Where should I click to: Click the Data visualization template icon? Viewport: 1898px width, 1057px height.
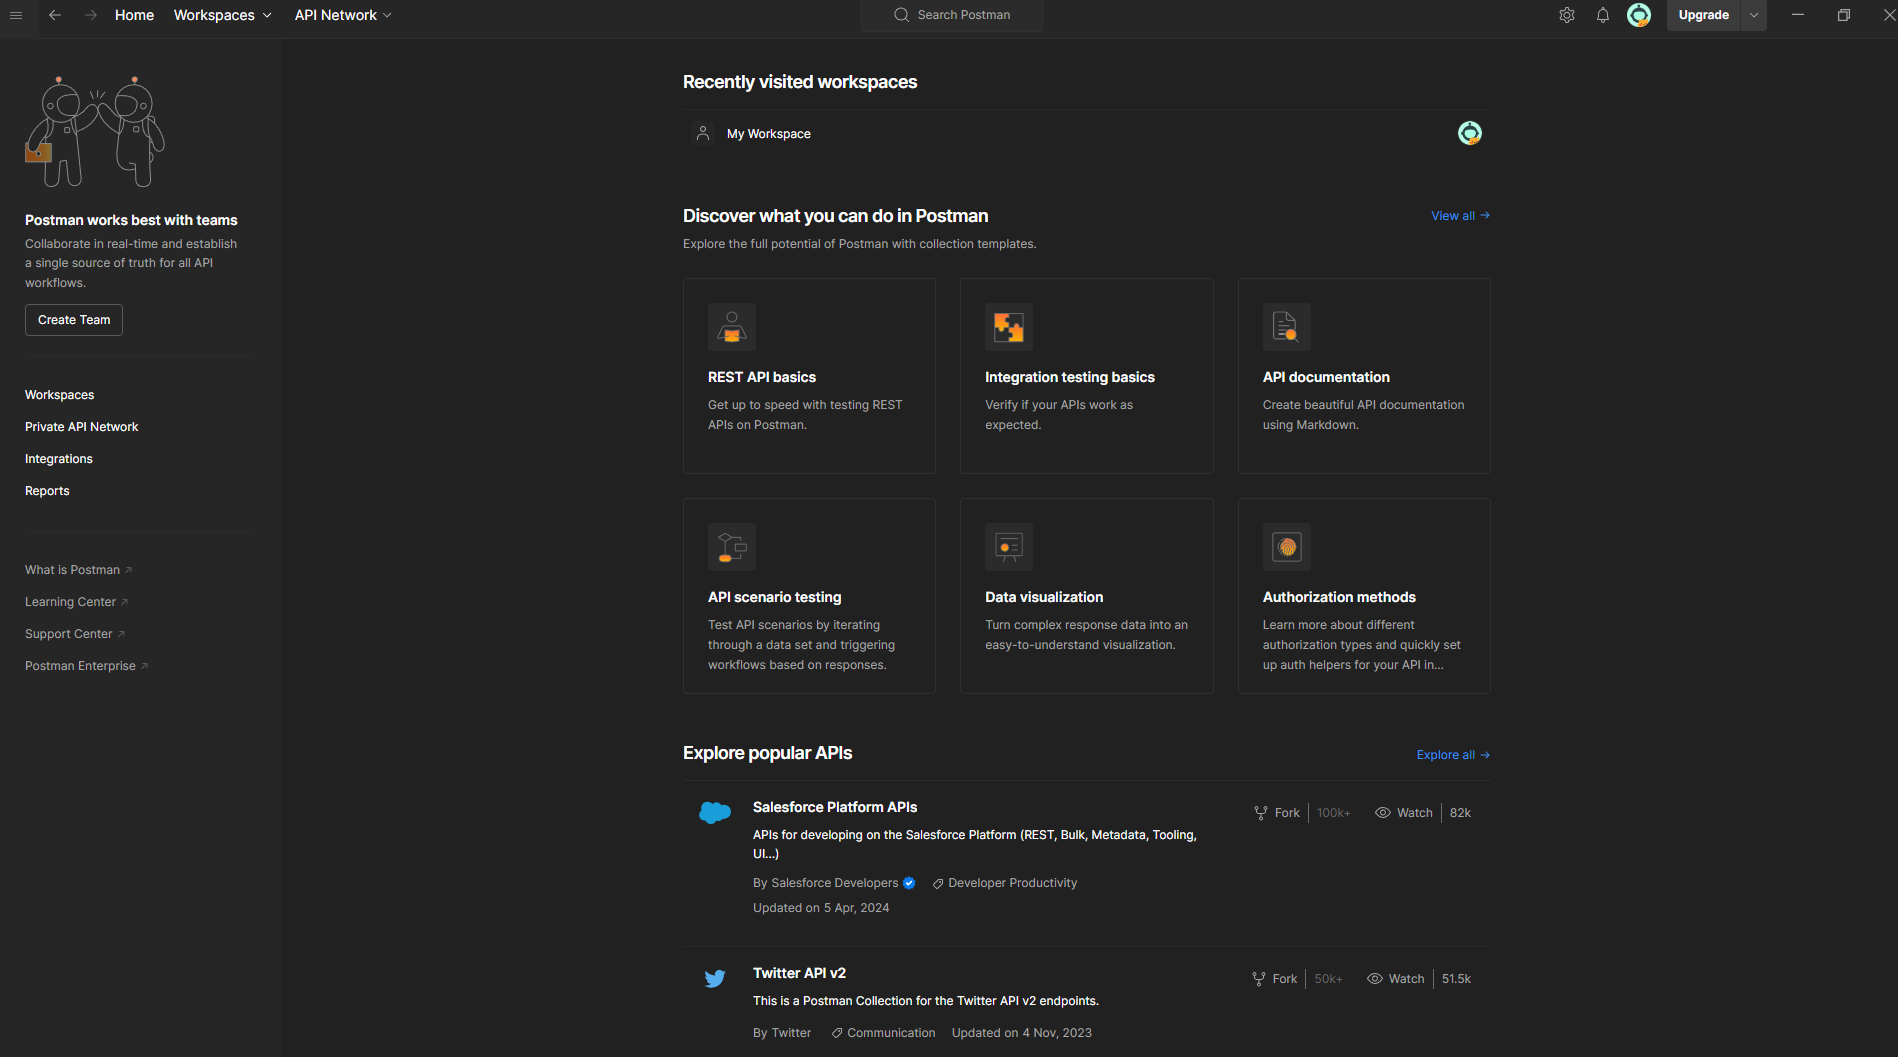coord(1009,547)
